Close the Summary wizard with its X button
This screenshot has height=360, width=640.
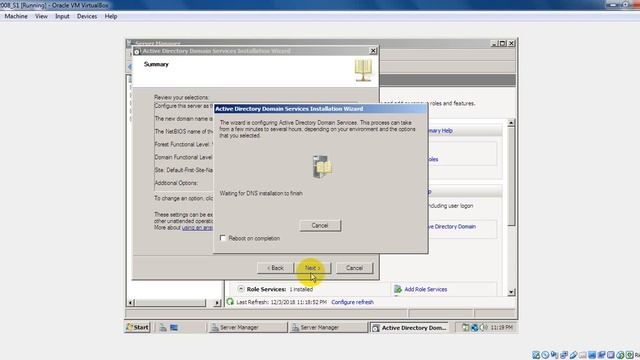373,51
